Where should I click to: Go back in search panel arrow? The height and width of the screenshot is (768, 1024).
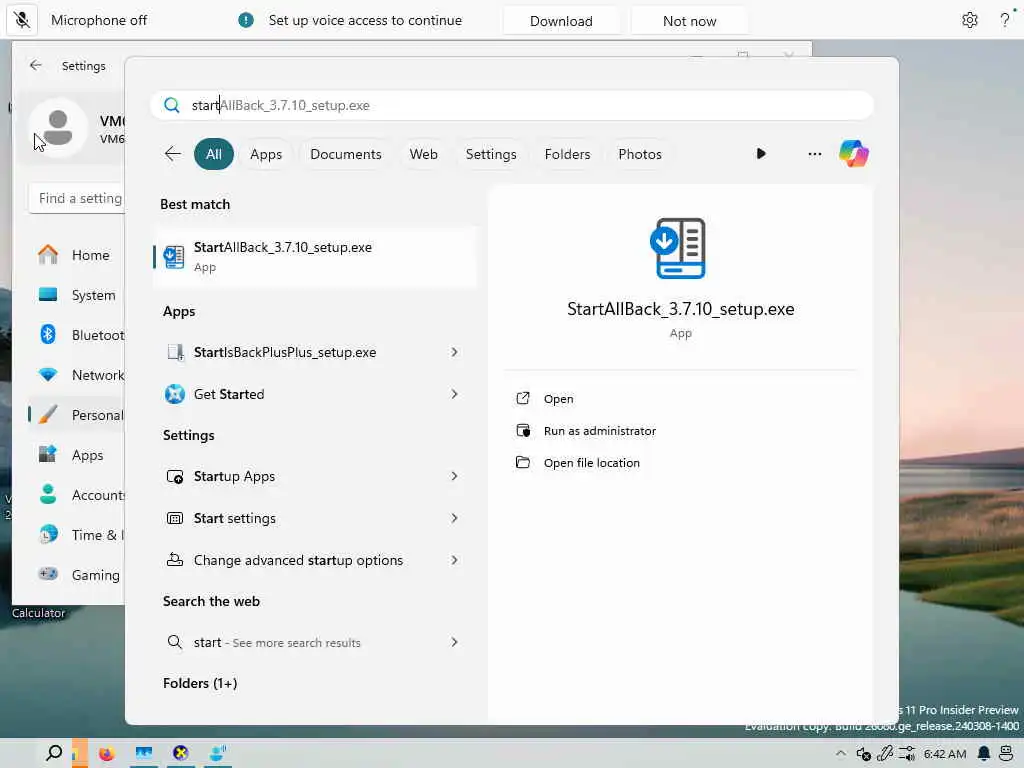[x=173, y=154]
